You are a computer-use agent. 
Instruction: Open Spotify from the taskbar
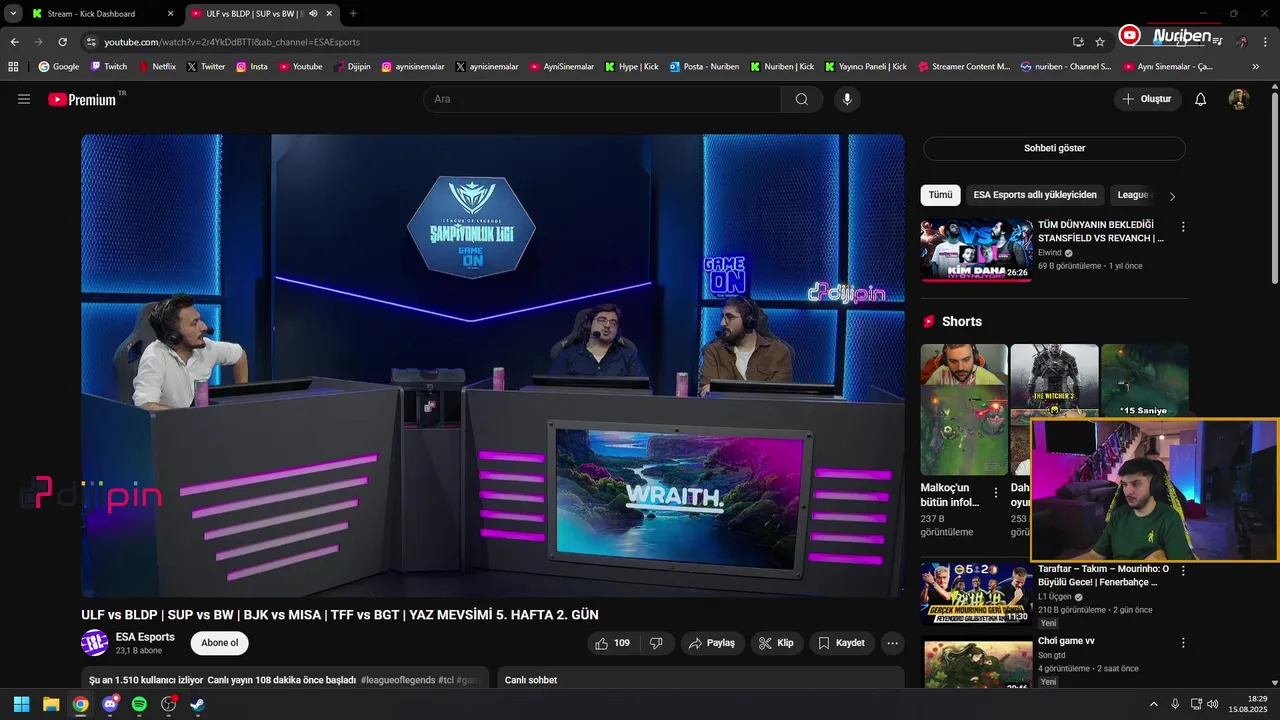139,704
